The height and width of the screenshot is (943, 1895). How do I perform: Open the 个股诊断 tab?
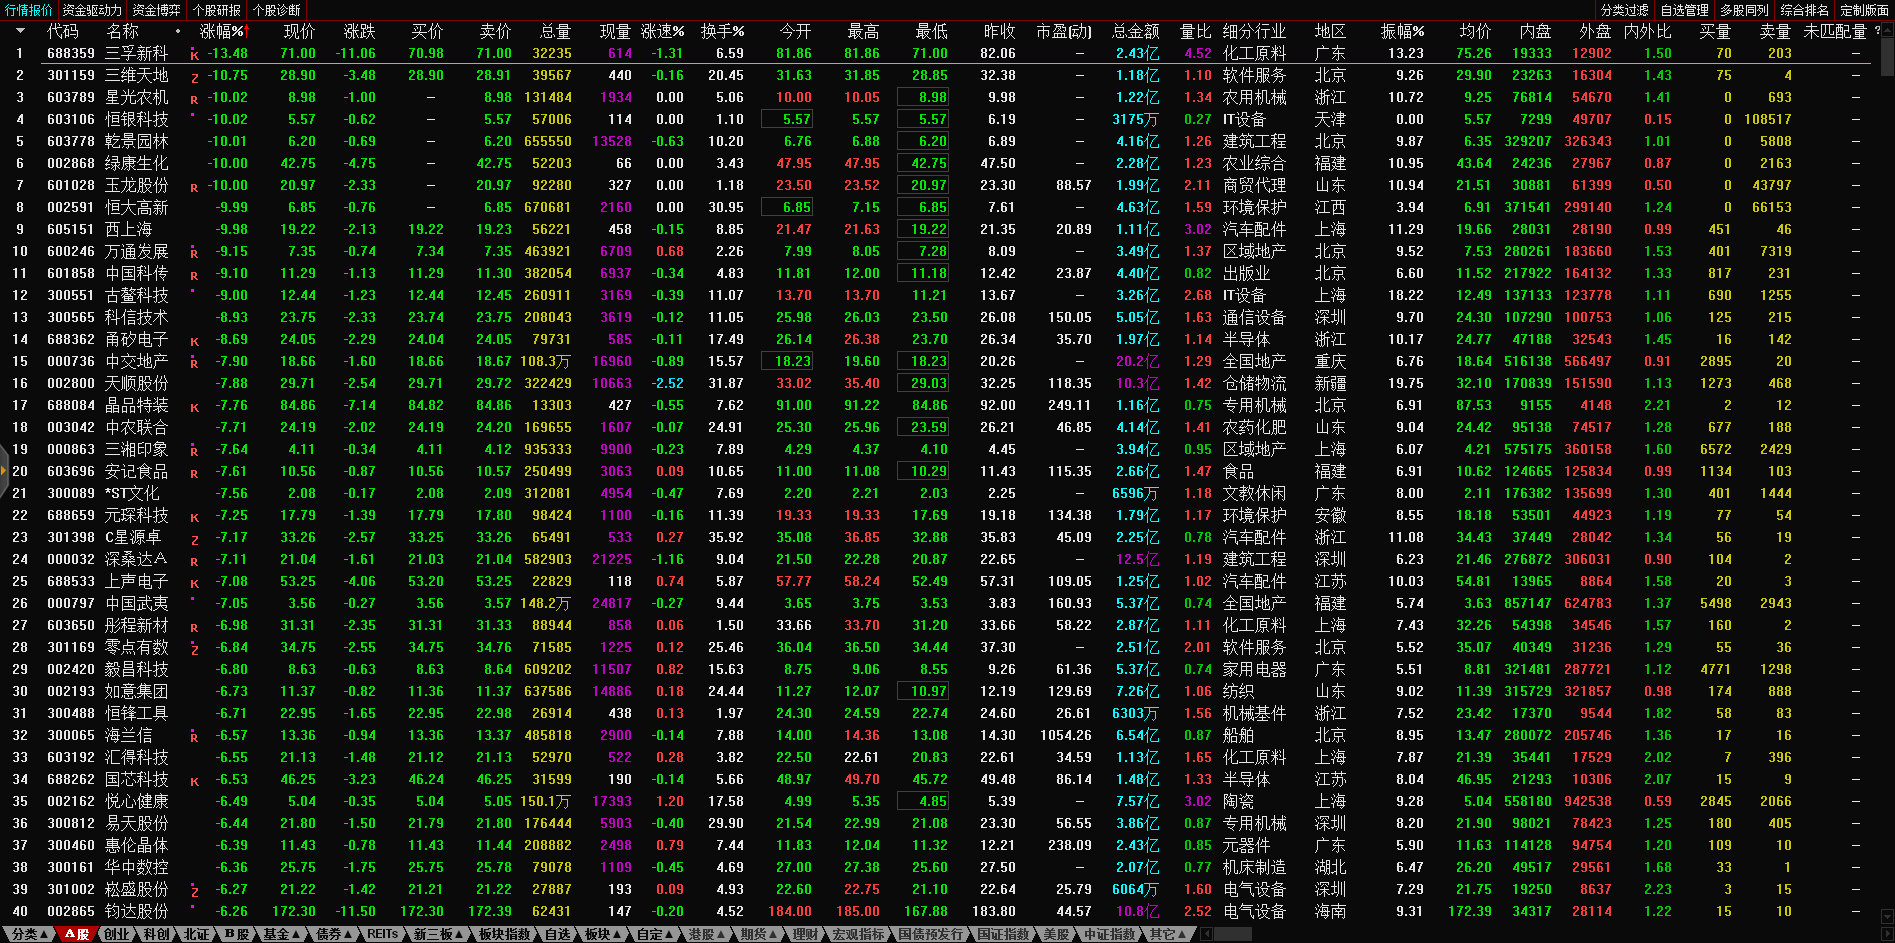pyautogui.click(x=277, y=10)
